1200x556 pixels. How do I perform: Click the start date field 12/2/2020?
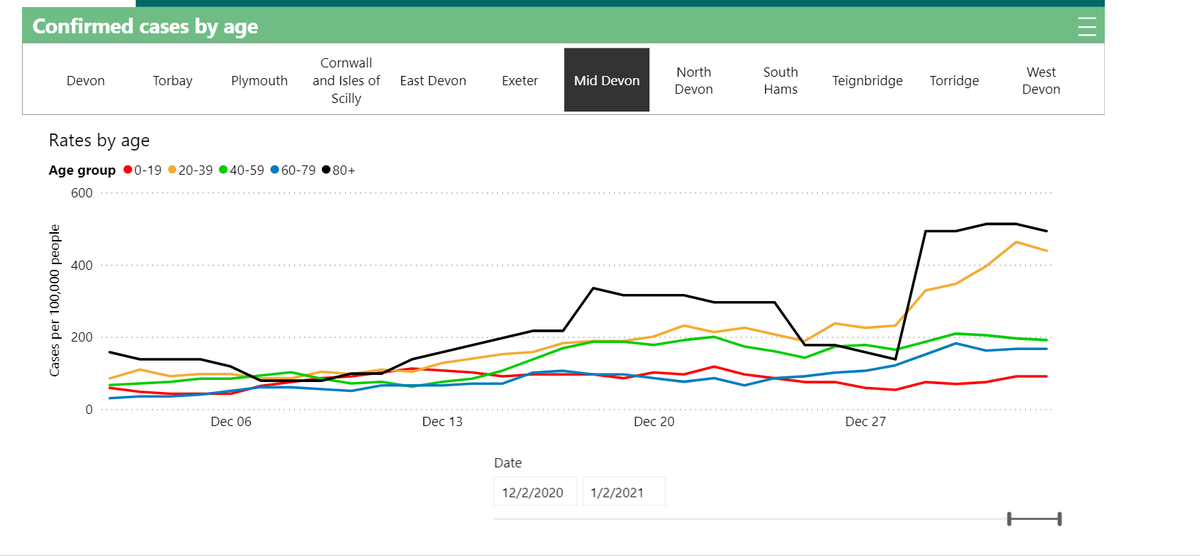pyautogui.click(x=536, y=492)
